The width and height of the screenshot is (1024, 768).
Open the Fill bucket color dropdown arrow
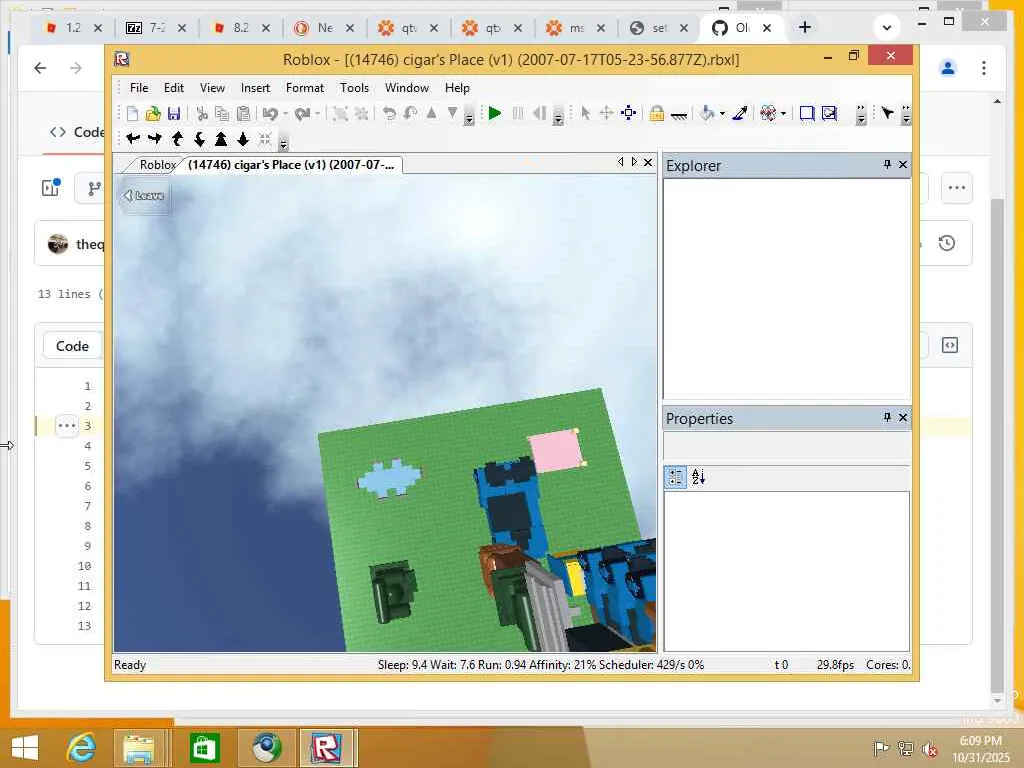(722, 114)
